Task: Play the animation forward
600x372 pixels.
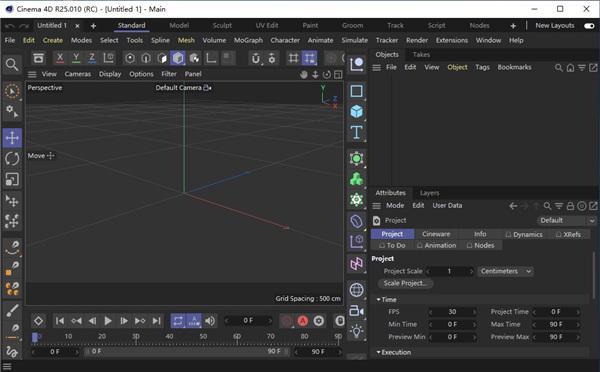Action: (x=108, y=321)
